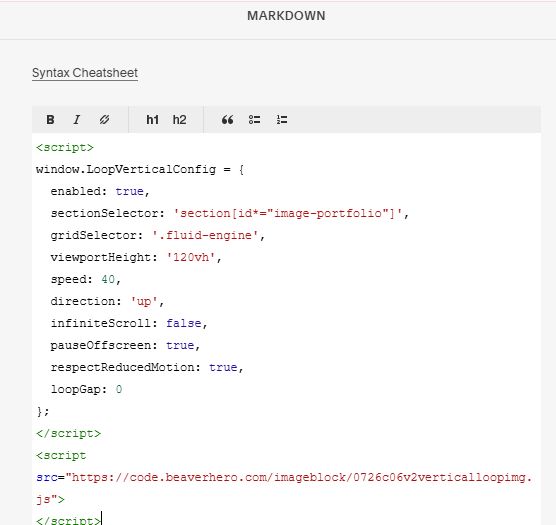Screen dimensions: 556x525
Task: Apply heading level h1
Action: (x=152, y=120)
